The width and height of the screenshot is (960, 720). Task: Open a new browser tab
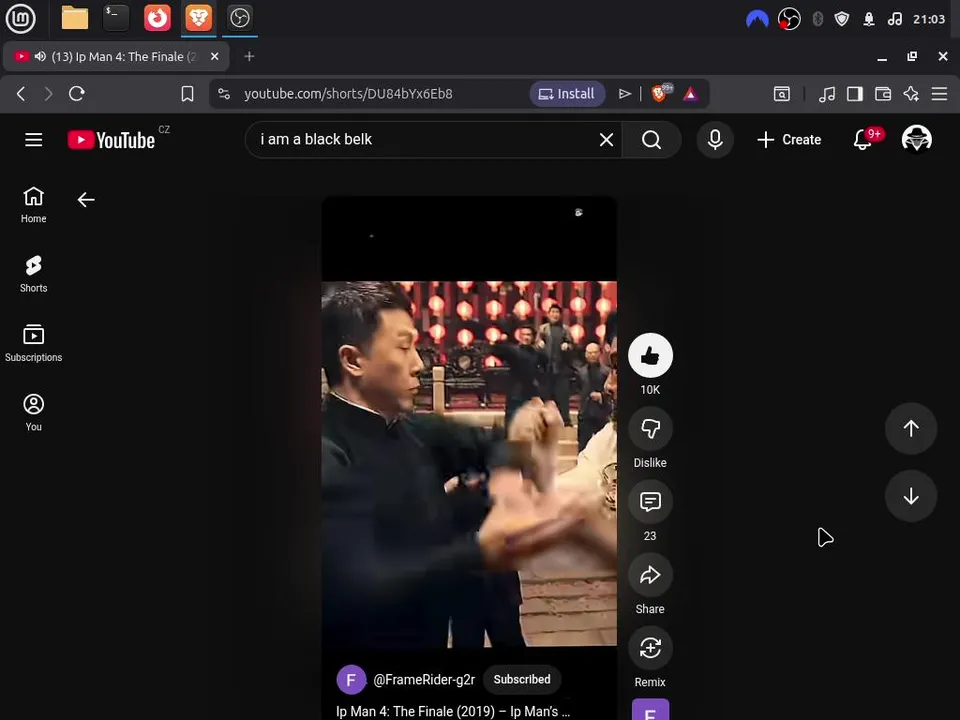coord(249,56)
